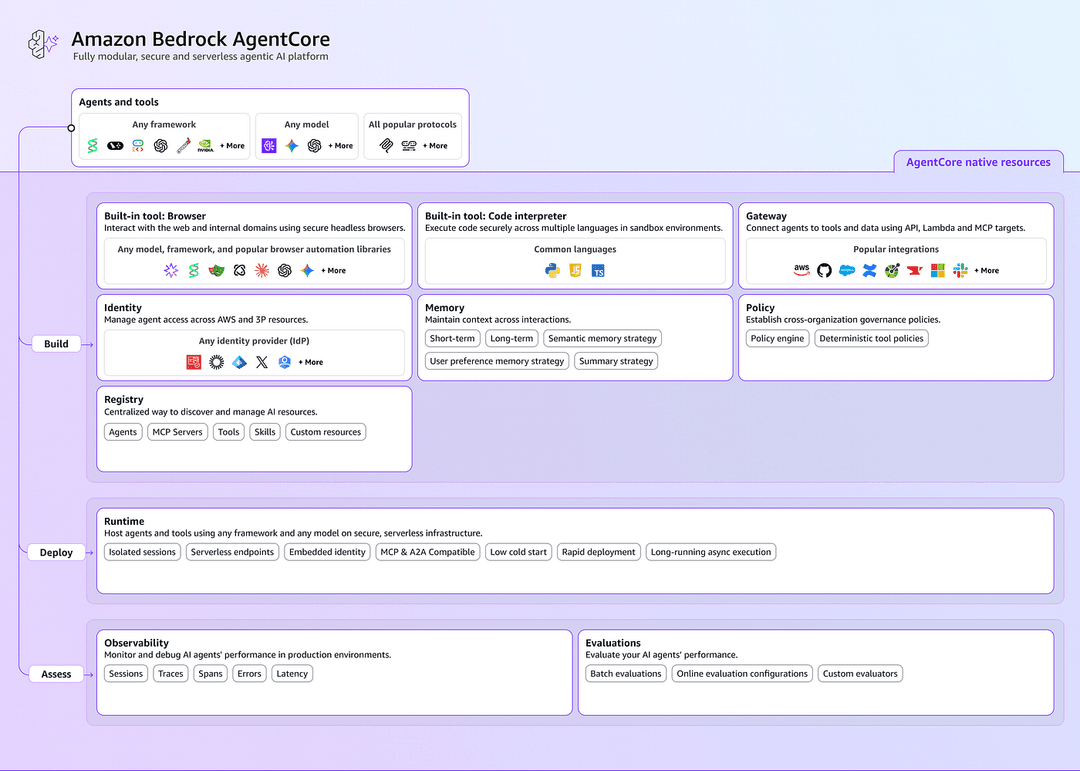This screenshot has height=771, width=1080.
Task: Click the purple brain icon under Any model
Action: 269,146
